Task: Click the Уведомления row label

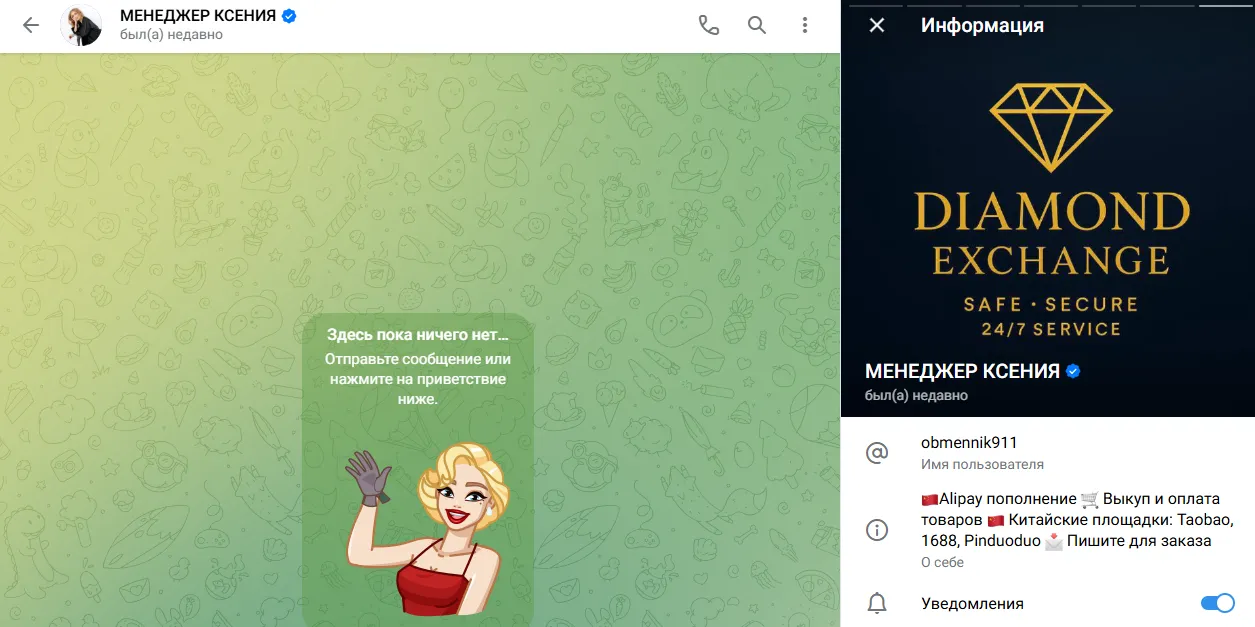Action: 972,603
